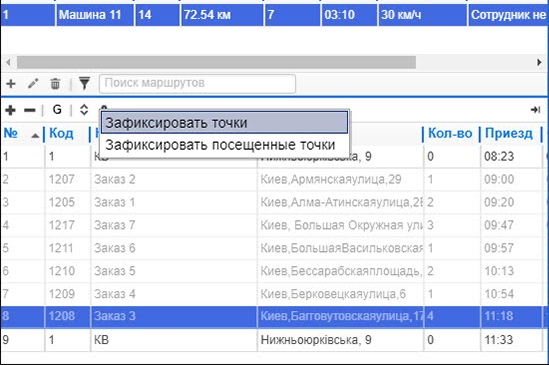This screenshot has width=549, height=365.
Task: Click arrival time '09:57'
Action: (499, 248)
